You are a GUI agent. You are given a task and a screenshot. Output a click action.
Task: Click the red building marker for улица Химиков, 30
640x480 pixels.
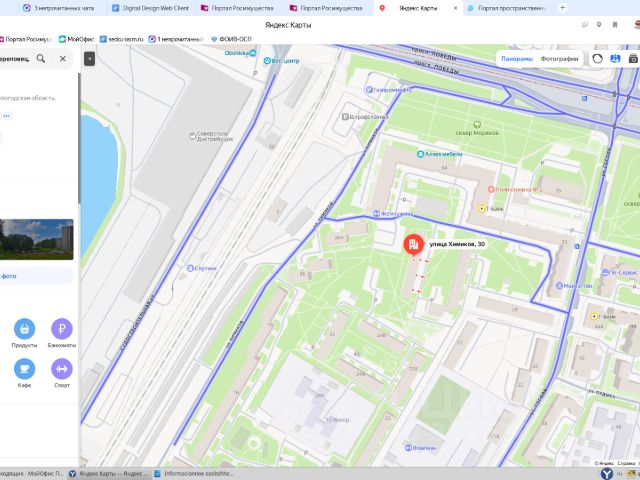tap(413, 244)
